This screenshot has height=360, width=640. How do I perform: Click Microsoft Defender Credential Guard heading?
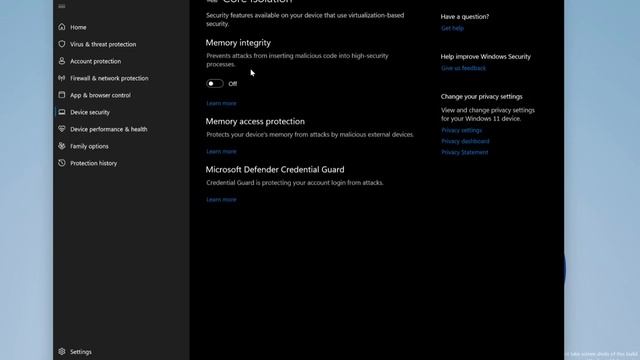pos(275,169)
